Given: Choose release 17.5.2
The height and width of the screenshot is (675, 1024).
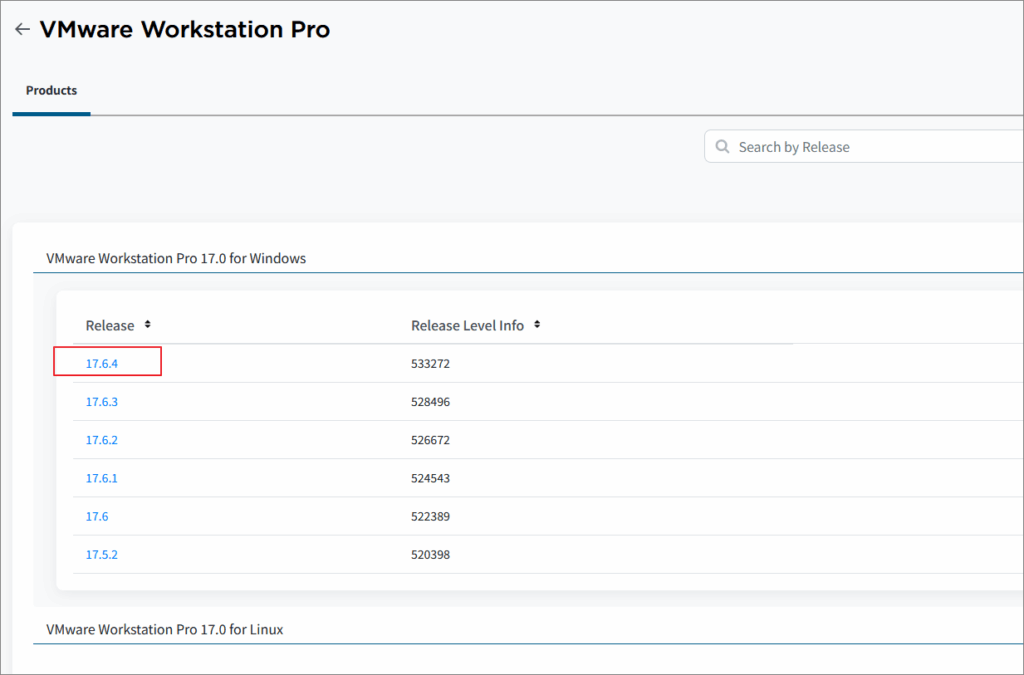Looking at the screenshot, I should 102,554.
